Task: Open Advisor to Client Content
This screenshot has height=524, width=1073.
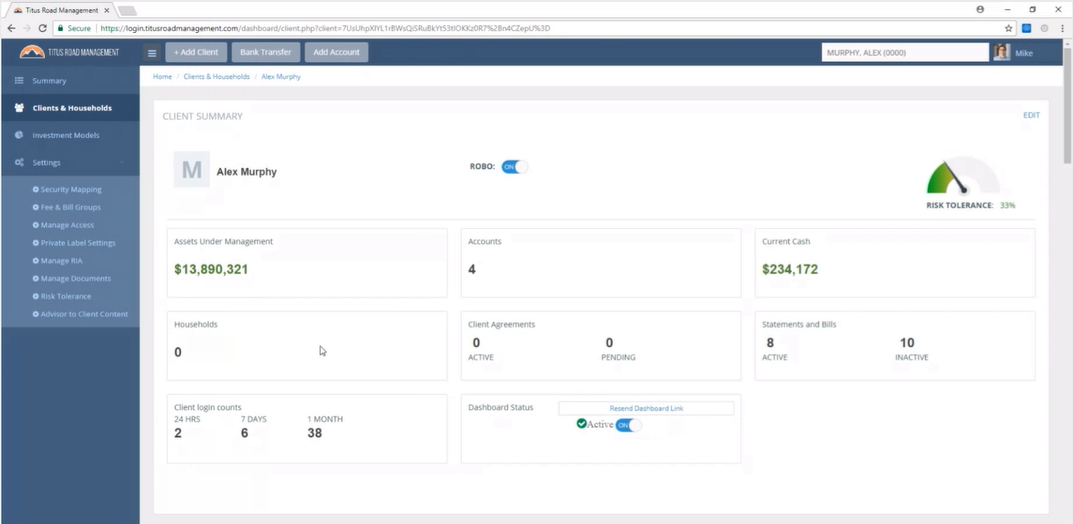Action: tap(80, 314)
